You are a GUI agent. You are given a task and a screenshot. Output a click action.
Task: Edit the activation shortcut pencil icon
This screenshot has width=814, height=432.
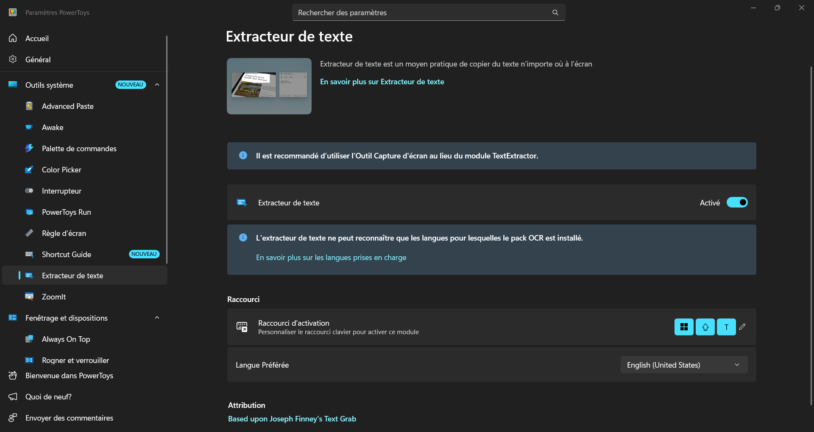click(x=742, y=327)
